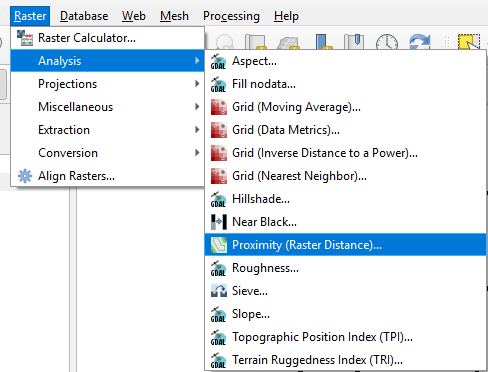This screenshot has height=372, width=488.
Task: Click the yellow select features toolbar icon
Action: coord(469,42)
